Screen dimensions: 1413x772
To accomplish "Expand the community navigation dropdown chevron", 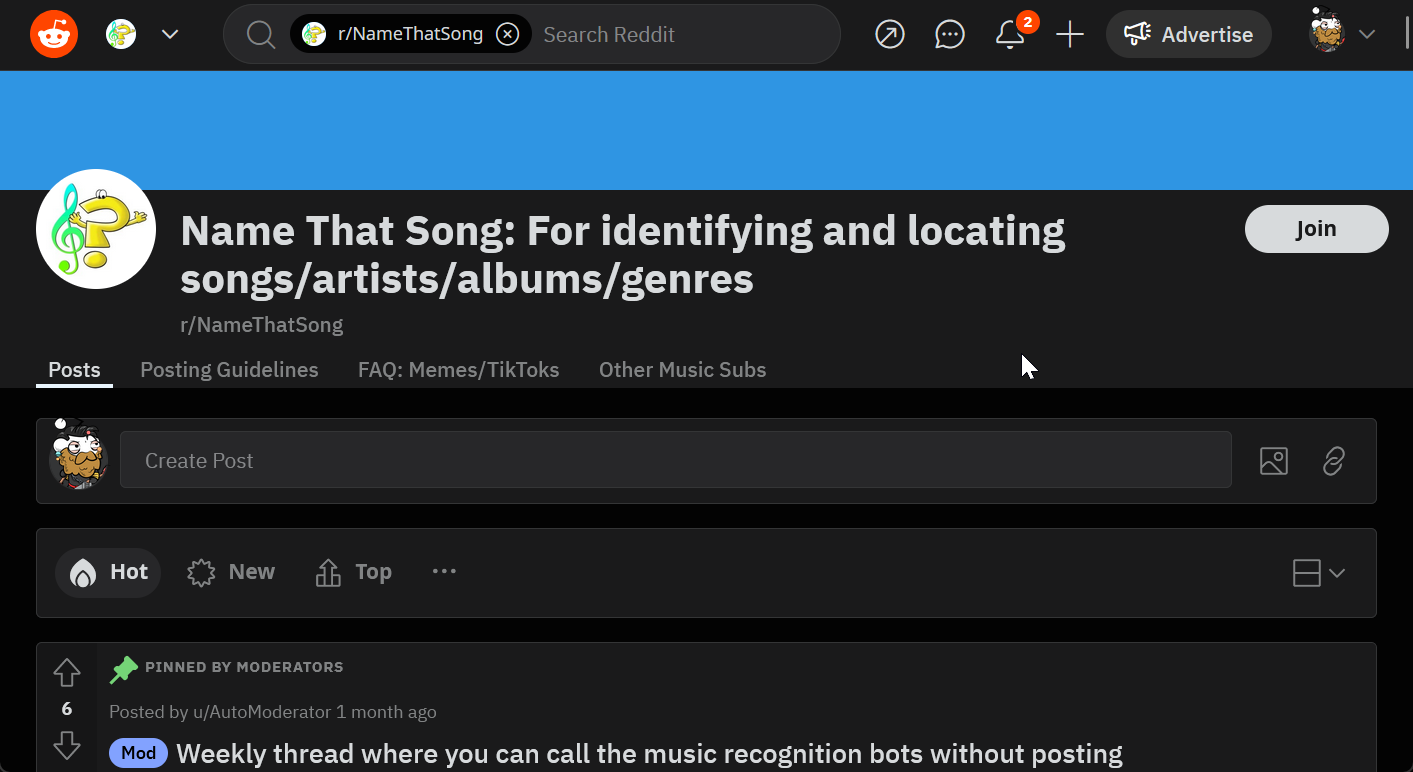I will click(170, 34).
